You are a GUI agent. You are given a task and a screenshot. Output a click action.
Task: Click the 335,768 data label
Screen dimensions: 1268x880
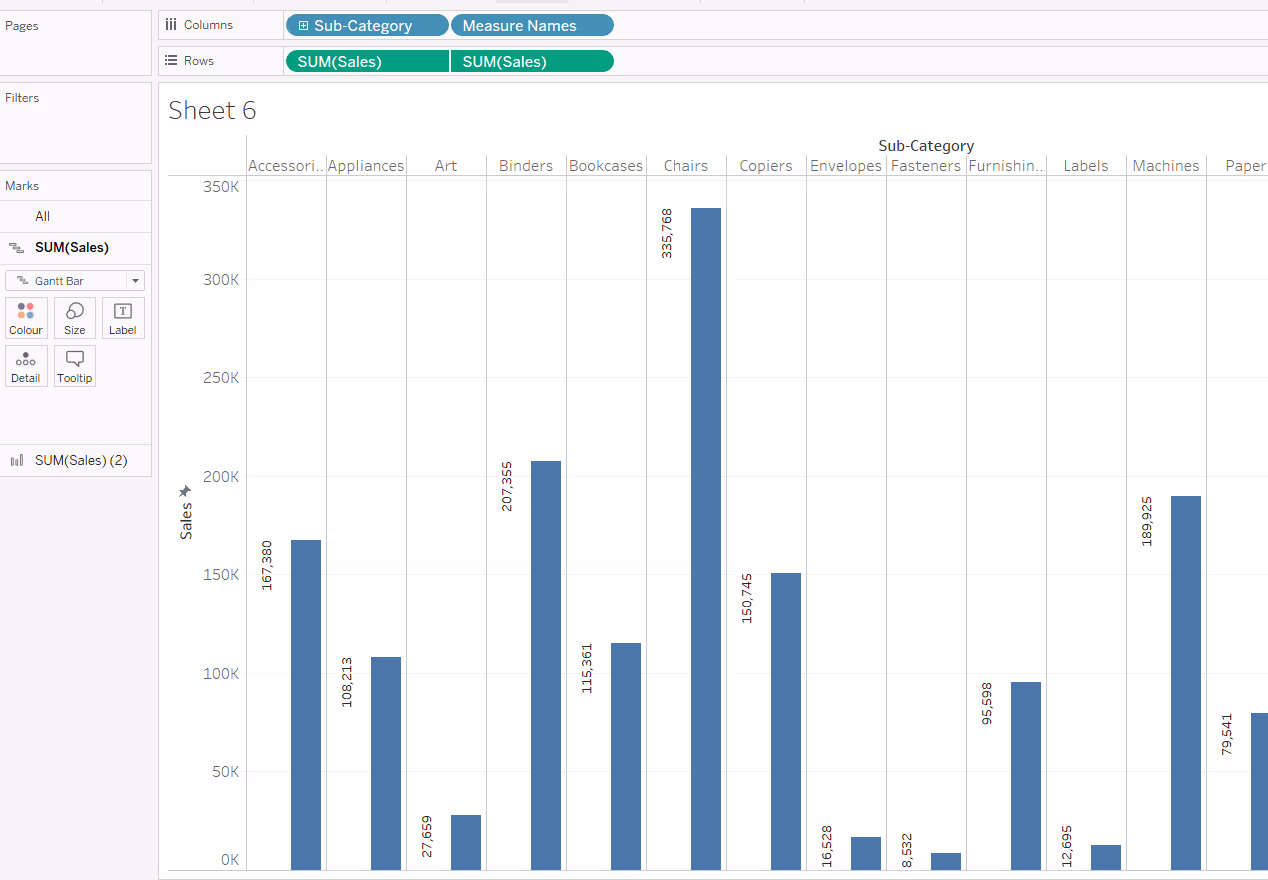point(667,233)
